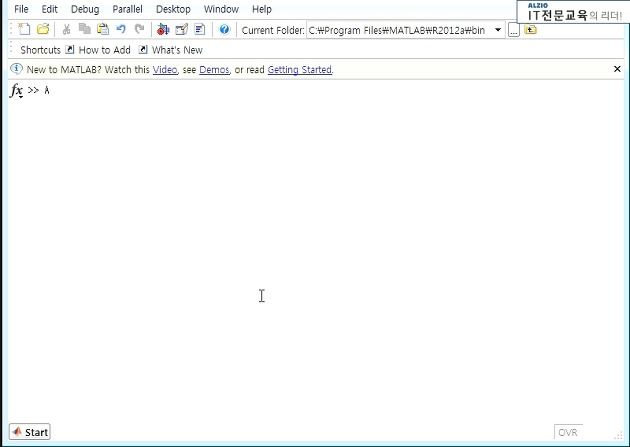Open the Help menu
This screenshot has width=630, height=447.
[262, 9]
